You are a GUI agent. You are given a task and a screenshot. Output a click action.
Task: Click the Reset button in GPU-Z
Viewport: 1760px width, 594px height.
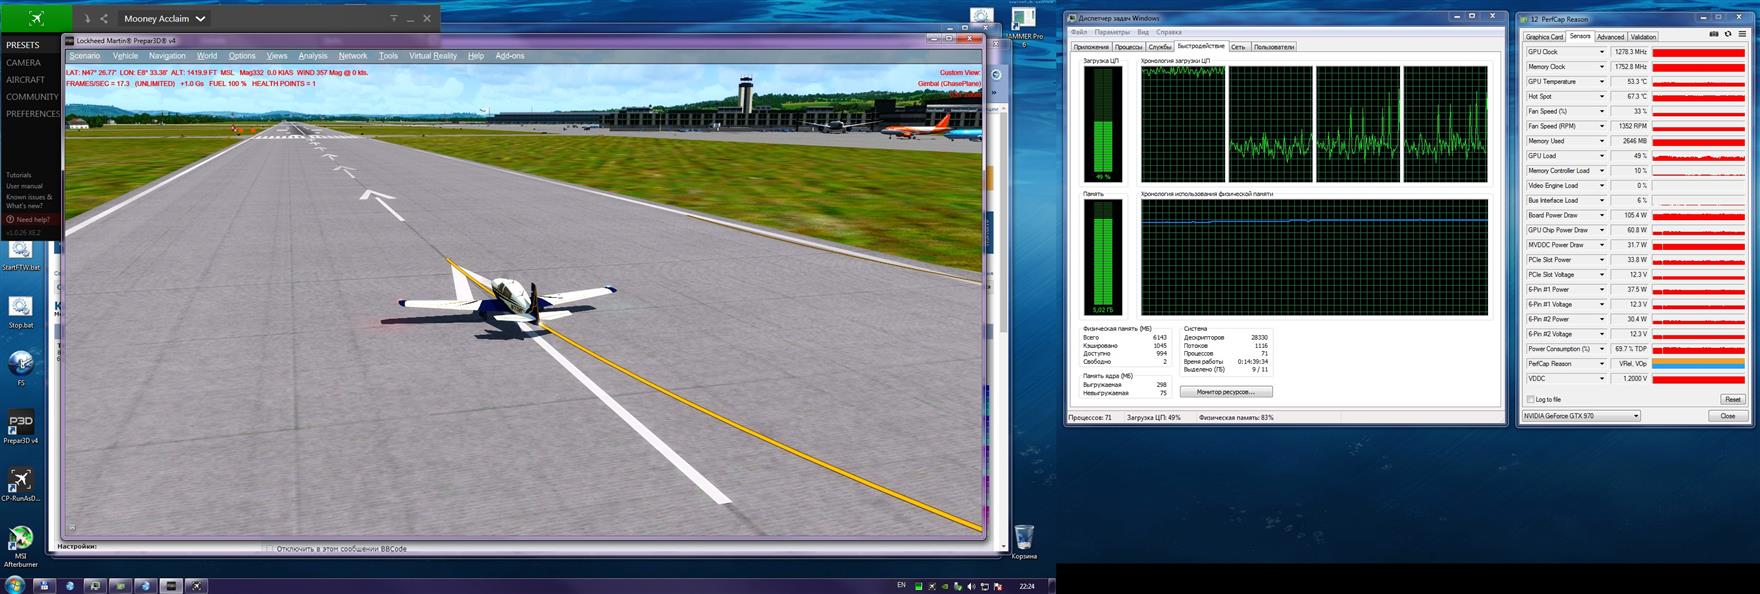click(1733, 399)
